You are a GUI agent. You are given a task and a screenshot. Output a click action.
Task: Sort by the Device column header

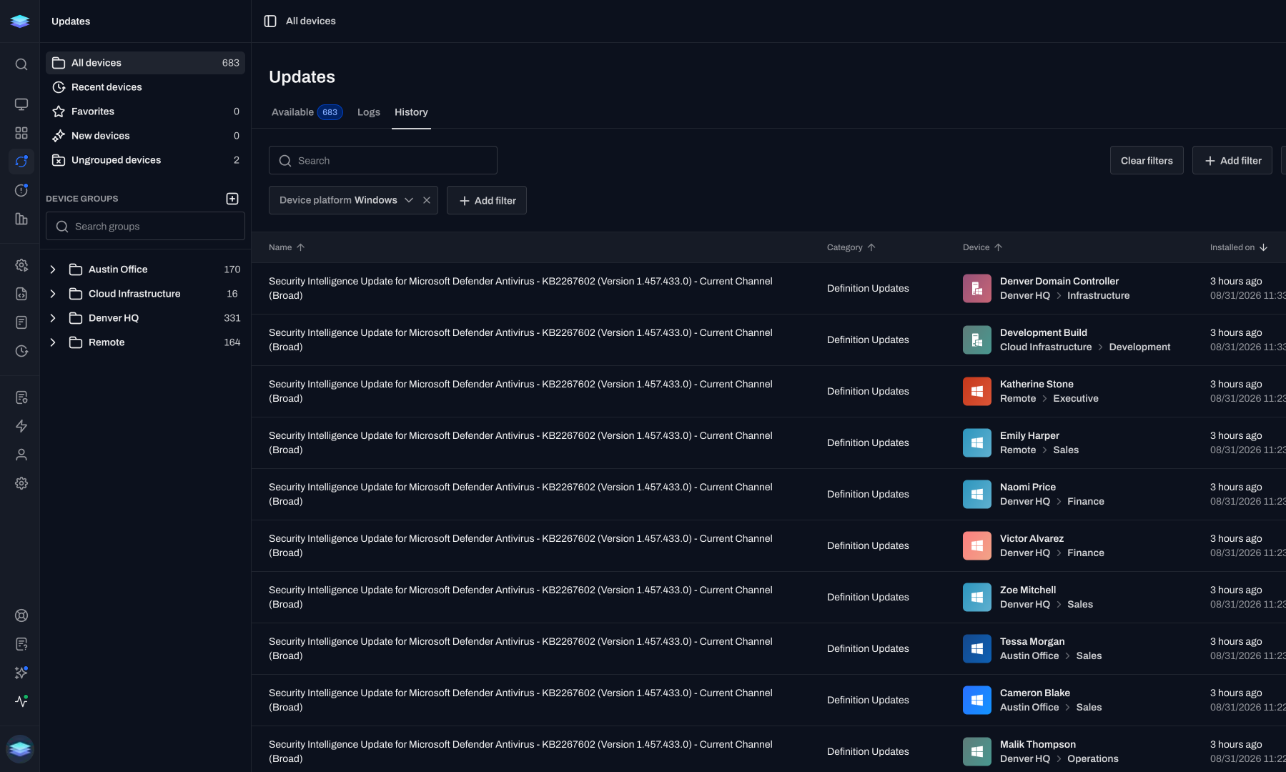tap(982, 247)
